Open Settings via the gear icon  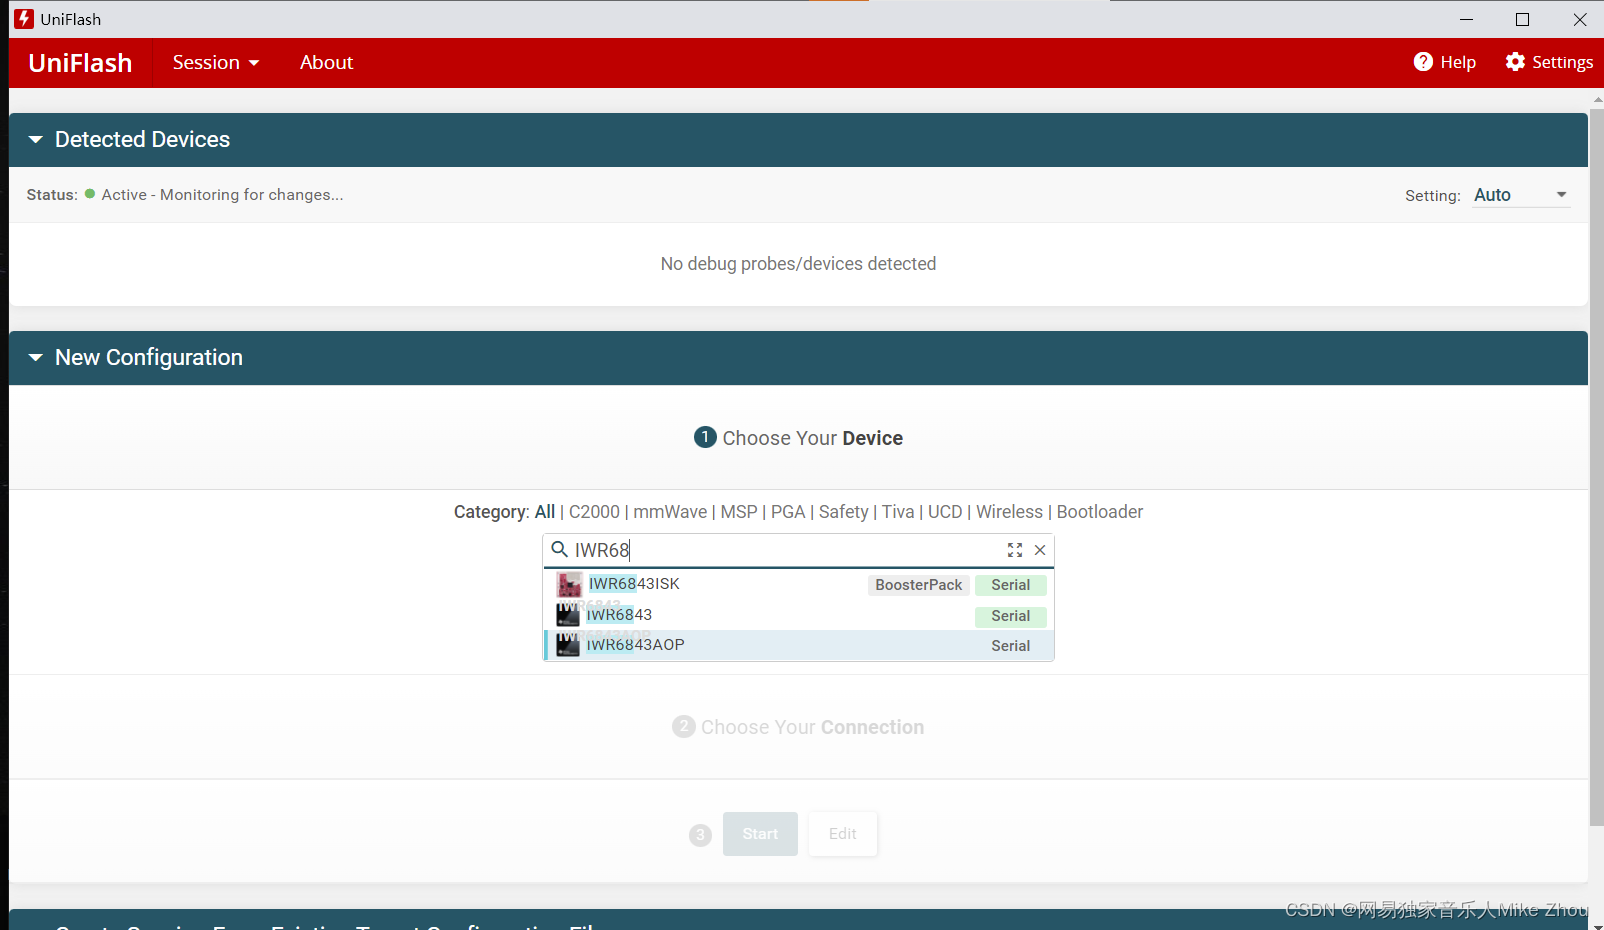click(x=1515, y=62)
